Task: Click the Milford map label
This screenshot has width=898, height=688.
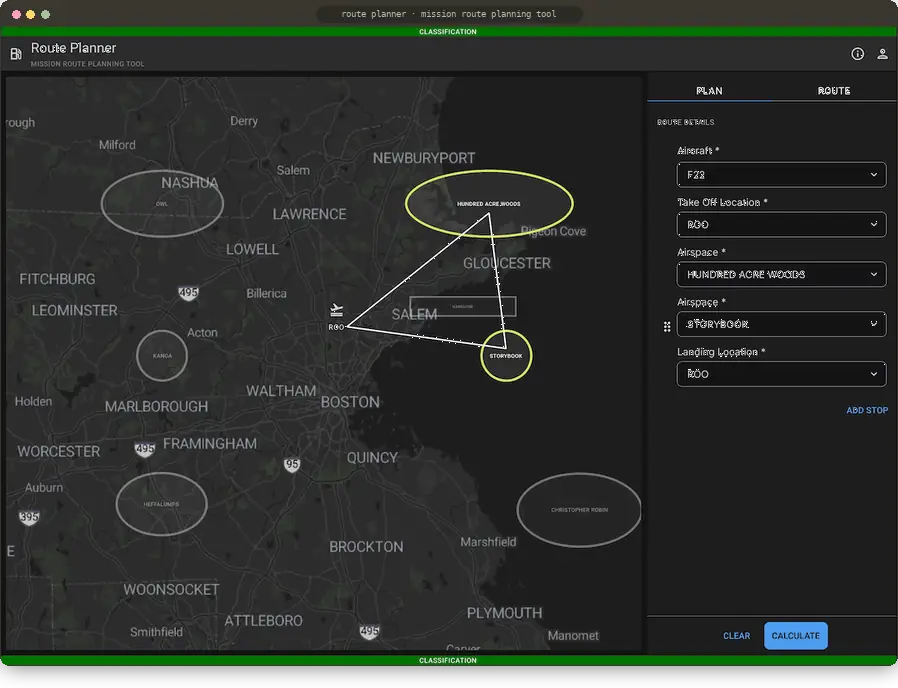Action: [x=117, y=145]
